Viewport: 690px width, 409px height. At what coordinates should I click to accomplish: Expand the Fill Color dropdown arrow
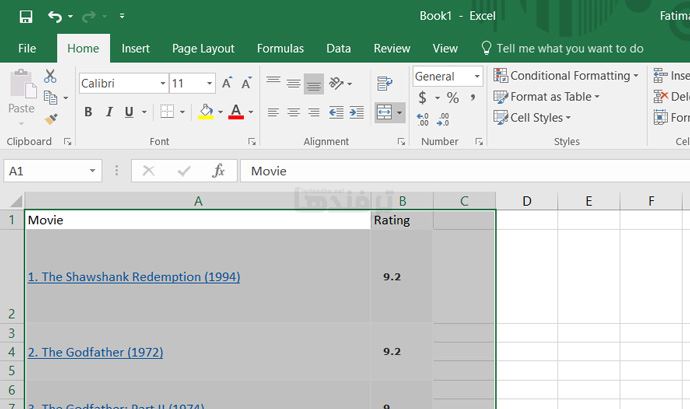[220, 112]
